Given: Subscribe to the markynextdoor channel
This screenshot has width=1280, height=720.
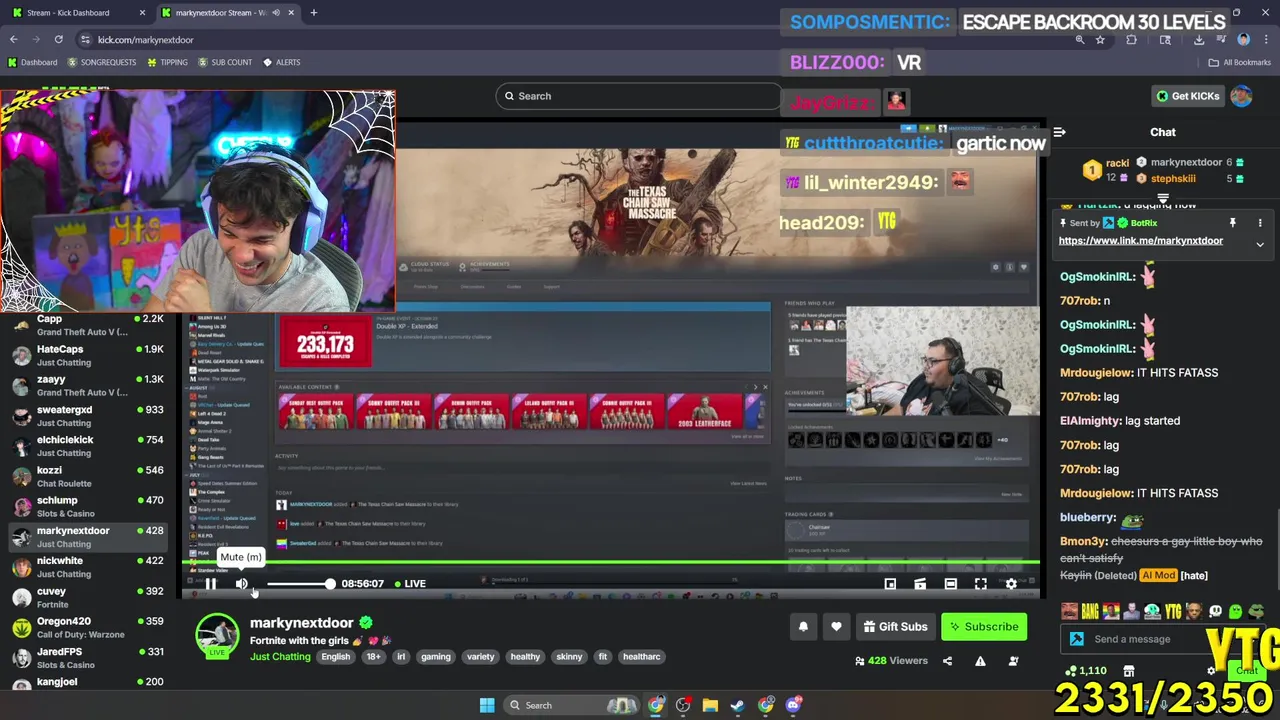Looking at the screenshot, I should point(984,627).
